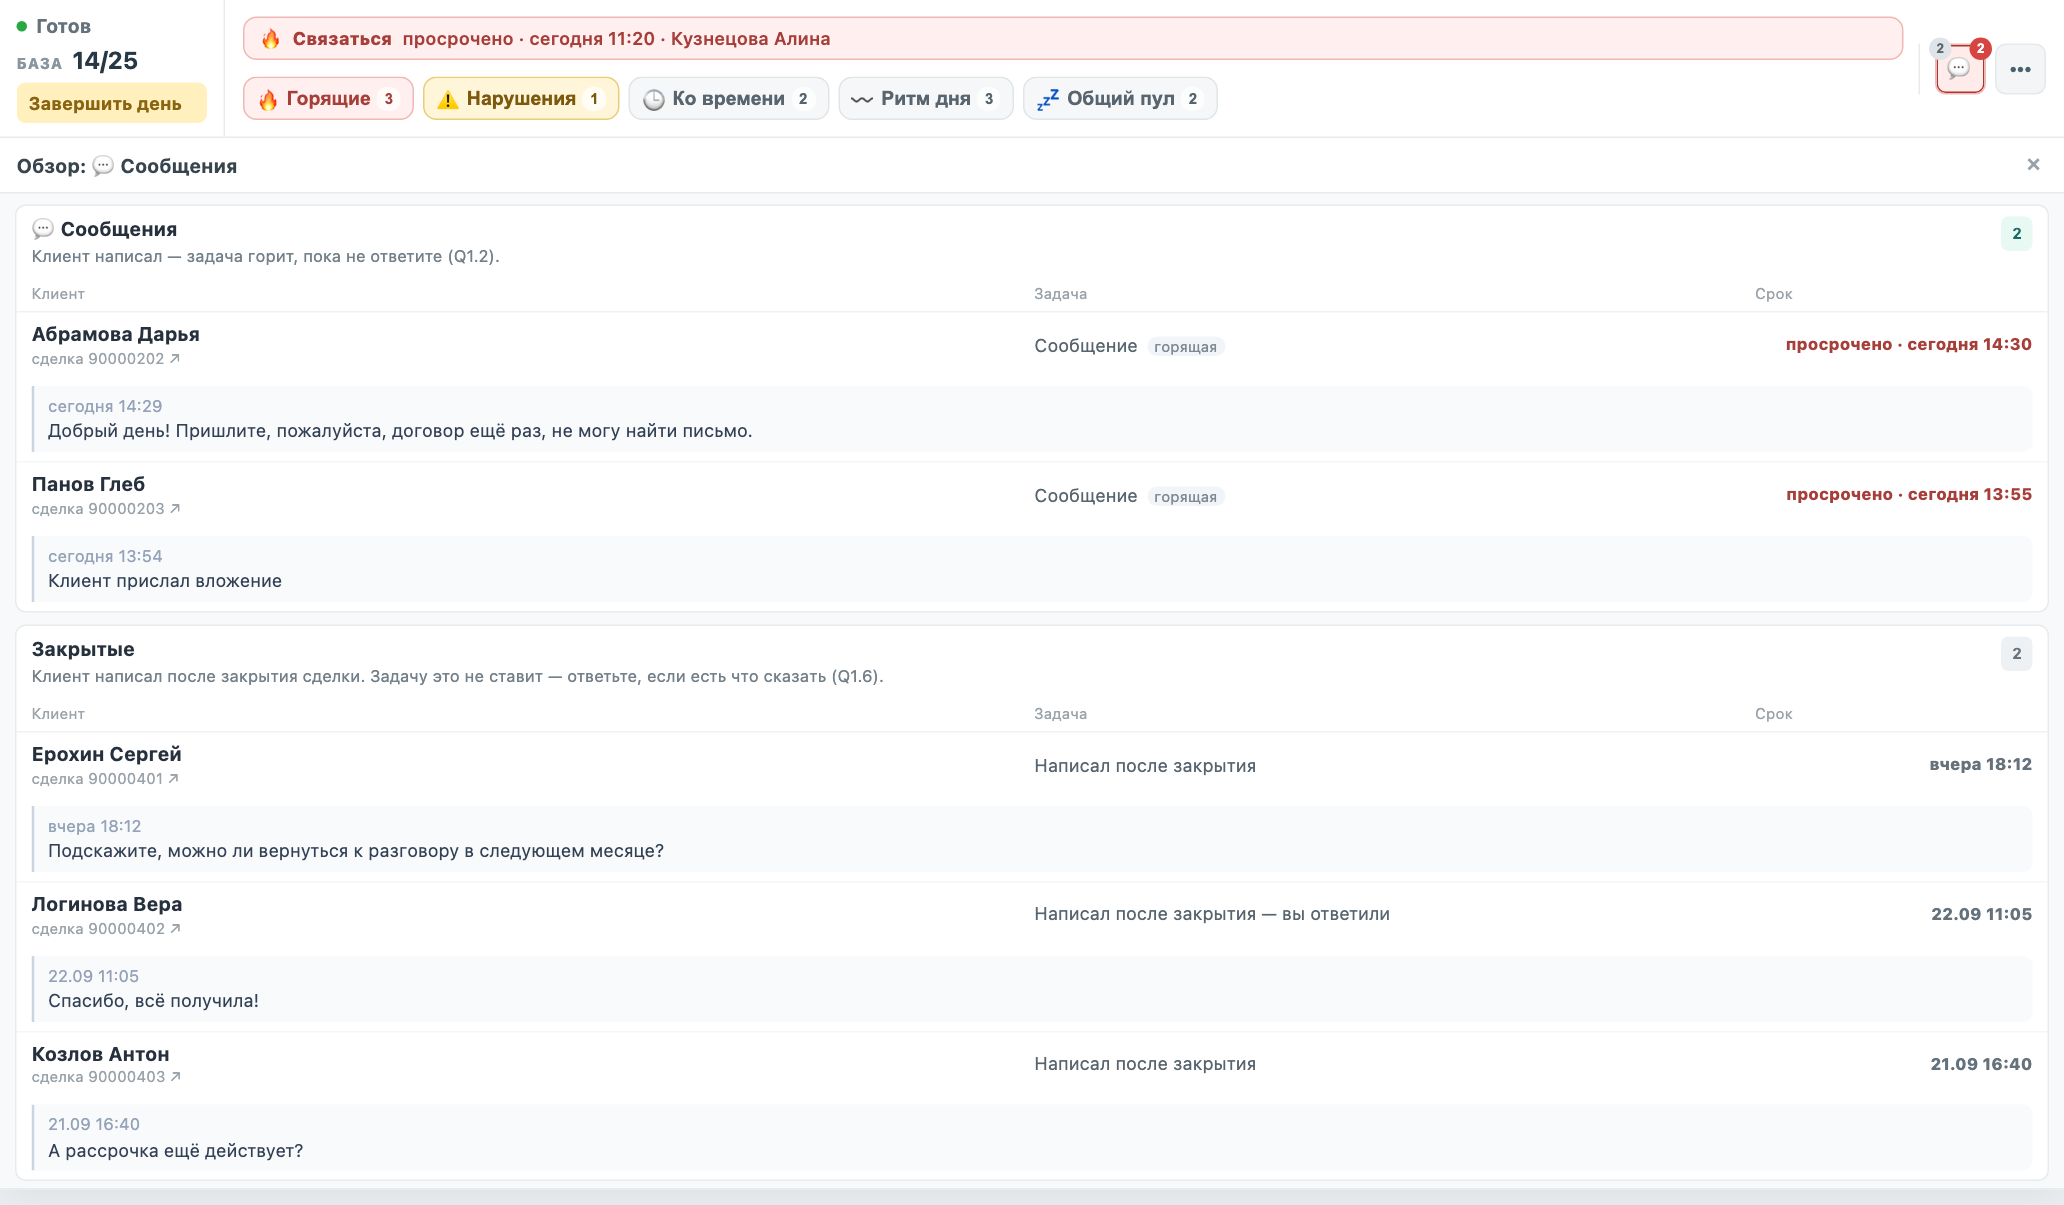Viewport: 2064px width, 1205px height.
Task: Open deal 90000202 external link arrow
Action: pos(175,358)
